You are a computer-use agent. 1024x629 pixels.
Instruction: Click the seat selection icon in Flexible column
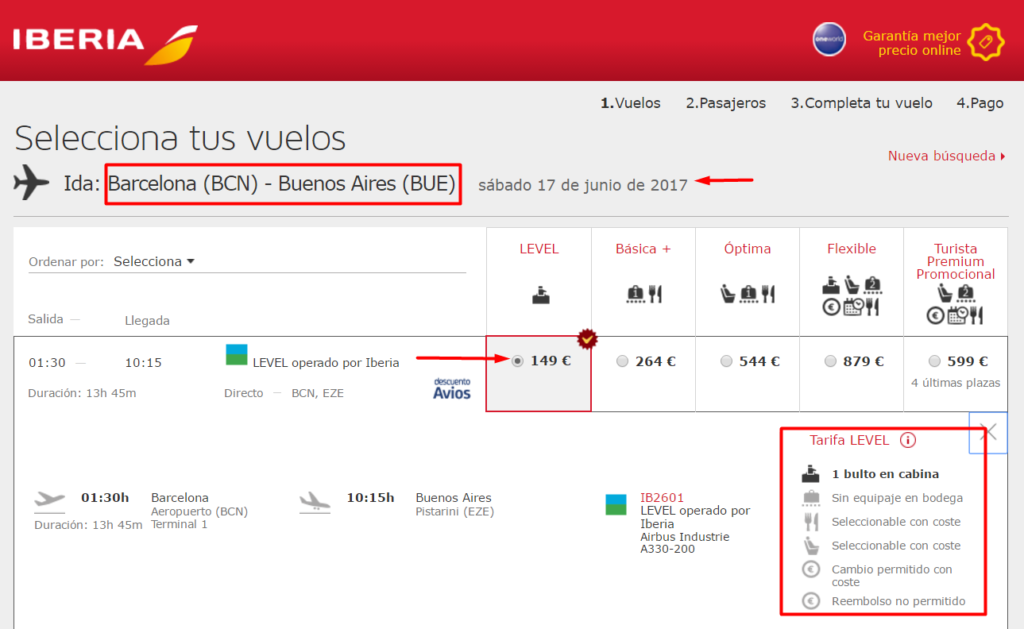coord(850,283)
